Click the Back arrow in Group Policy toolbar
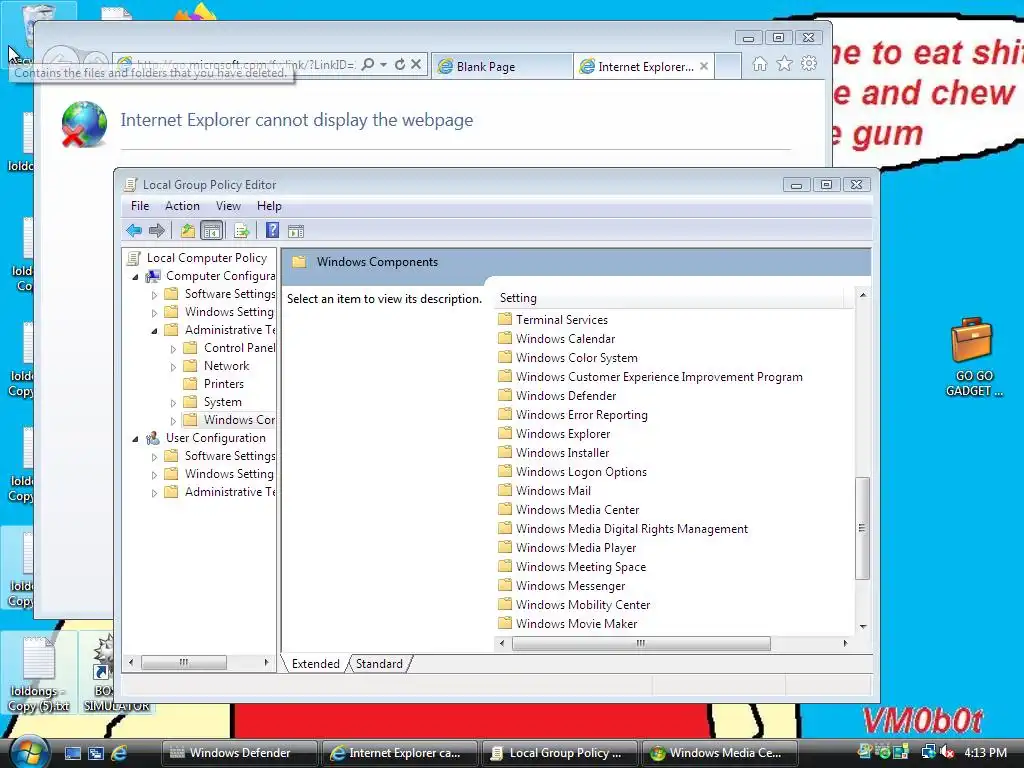Screen dimensions: 1024x768 pos(135,231)
